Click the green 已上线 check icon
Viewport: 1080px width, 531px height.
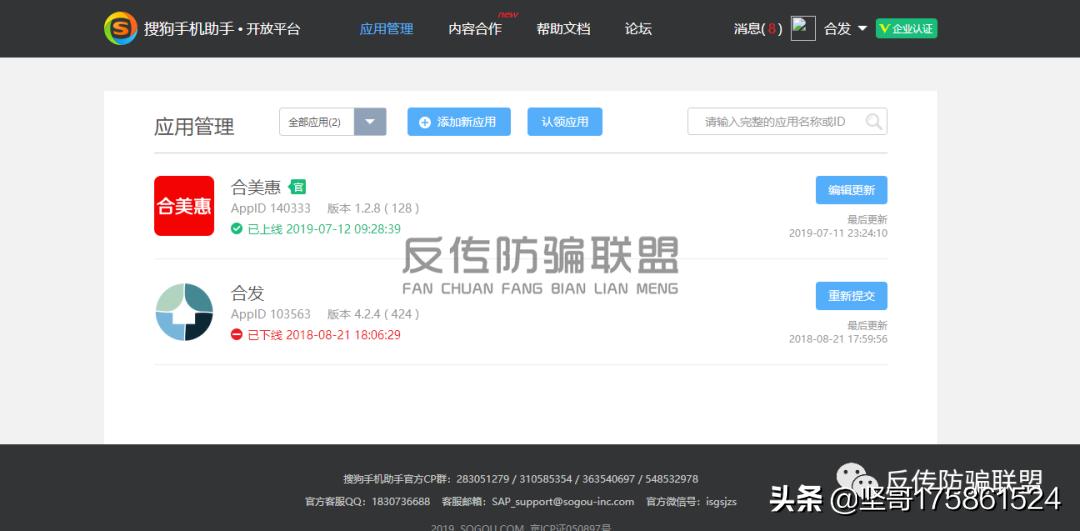(237, 228)
